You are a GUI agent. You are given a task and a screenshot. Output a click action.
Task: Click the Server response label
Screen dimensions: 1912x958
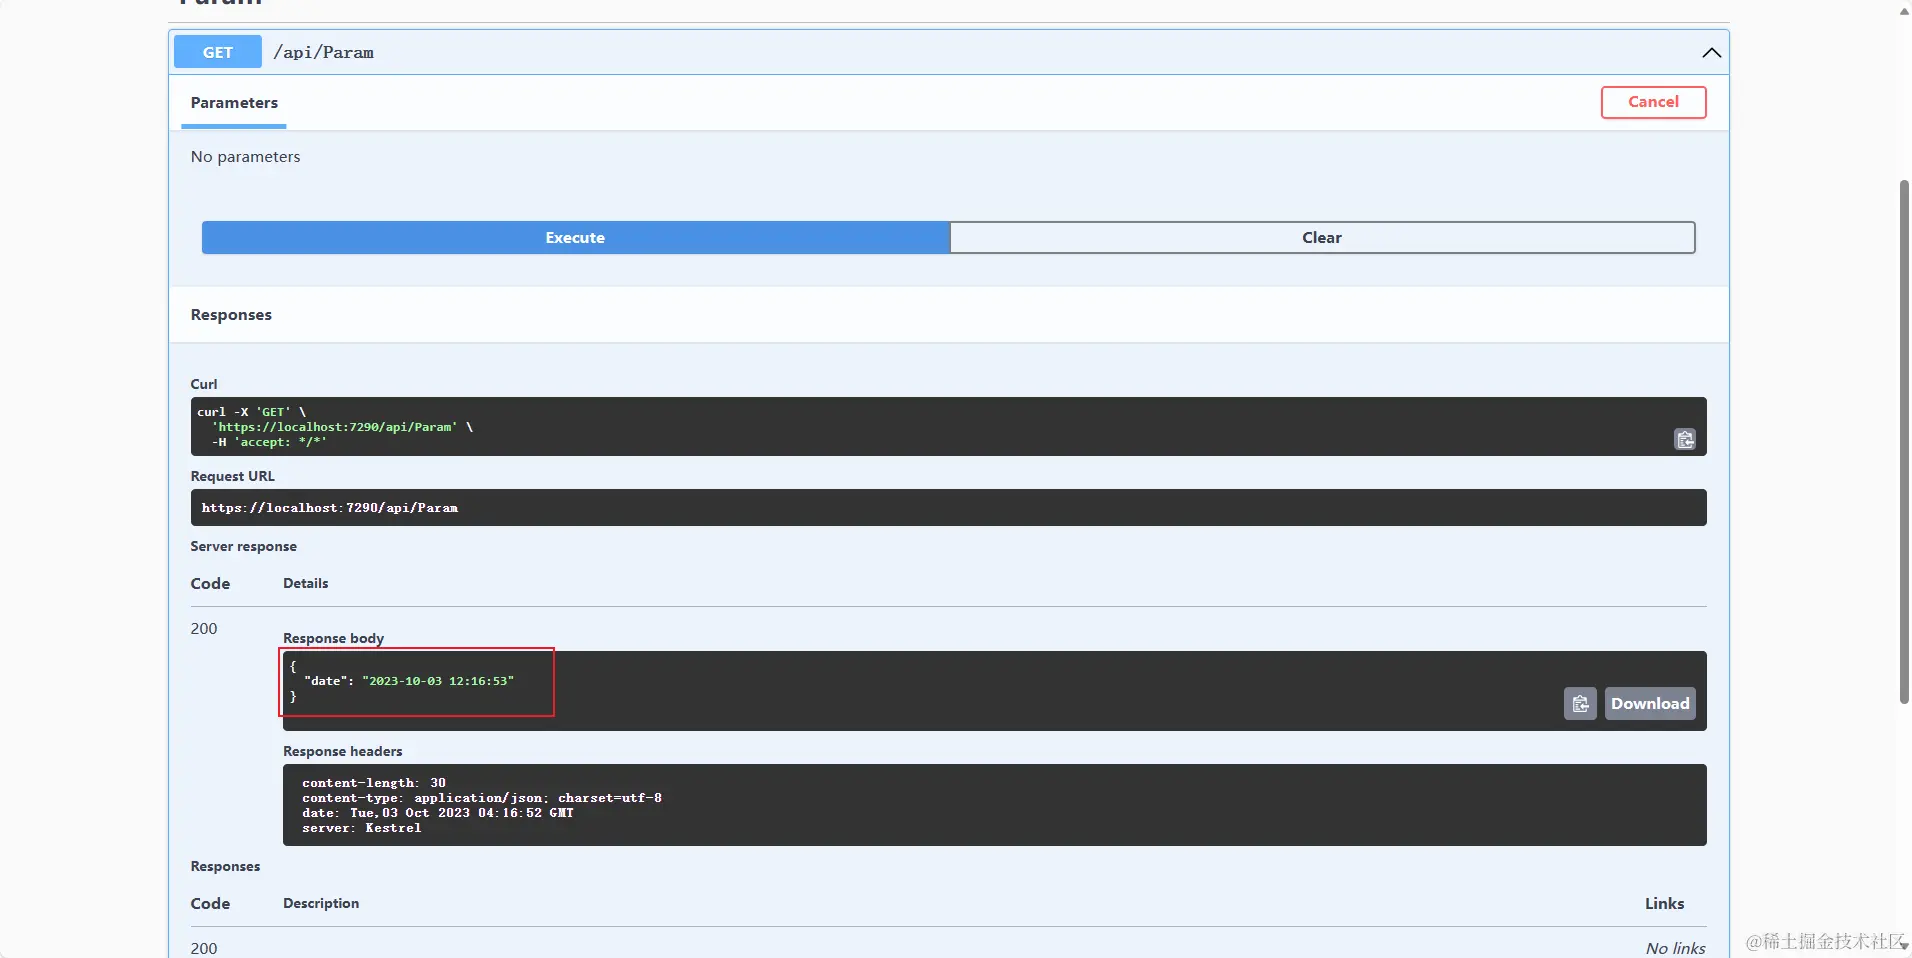(244, 546)
